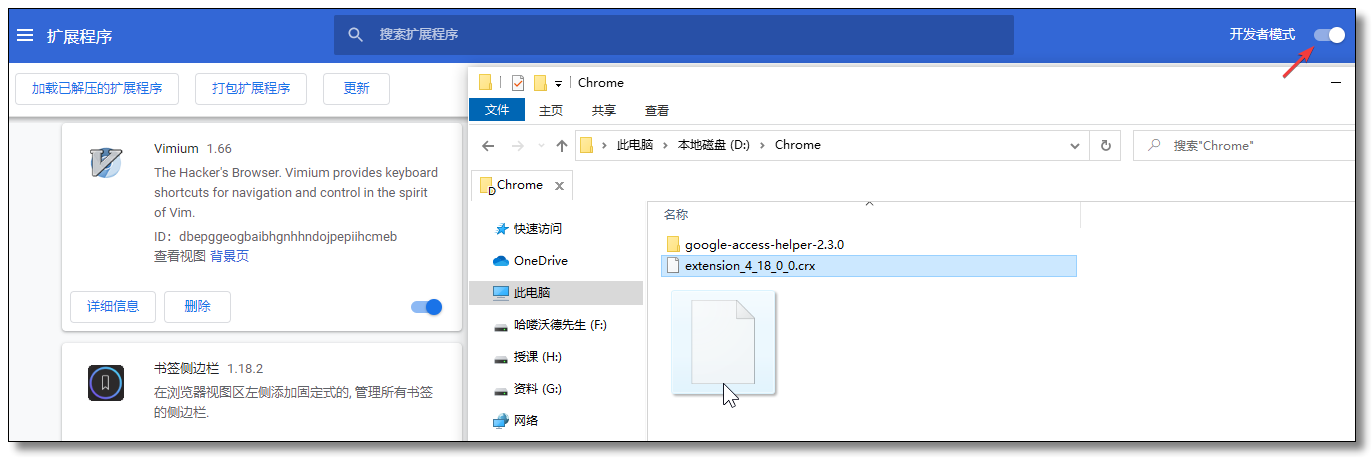Collapse the 名称 column sort chevron
This screenshot has width=1372, height=458.
click(x=868, y=203)
